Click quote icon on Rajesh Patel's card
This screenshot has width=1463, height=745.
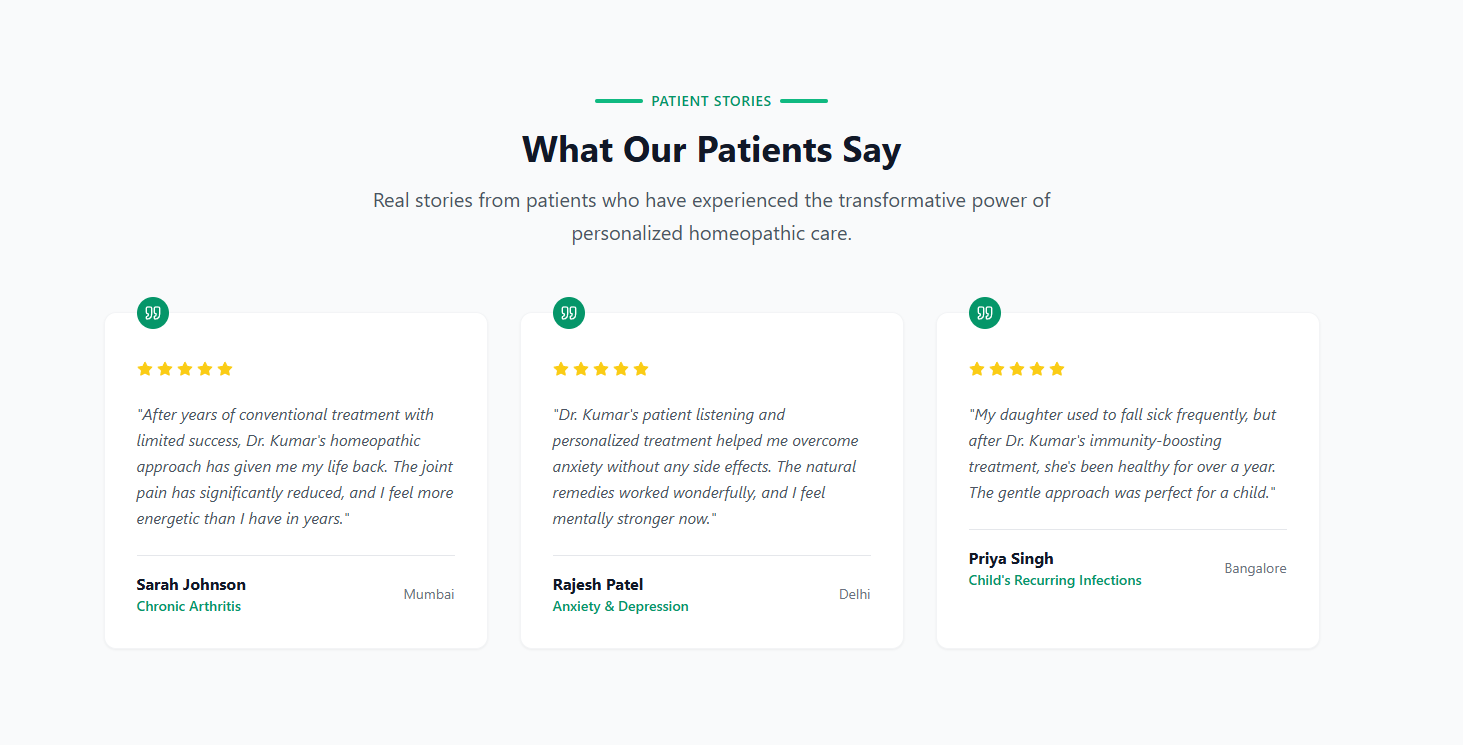coord(569,313)
